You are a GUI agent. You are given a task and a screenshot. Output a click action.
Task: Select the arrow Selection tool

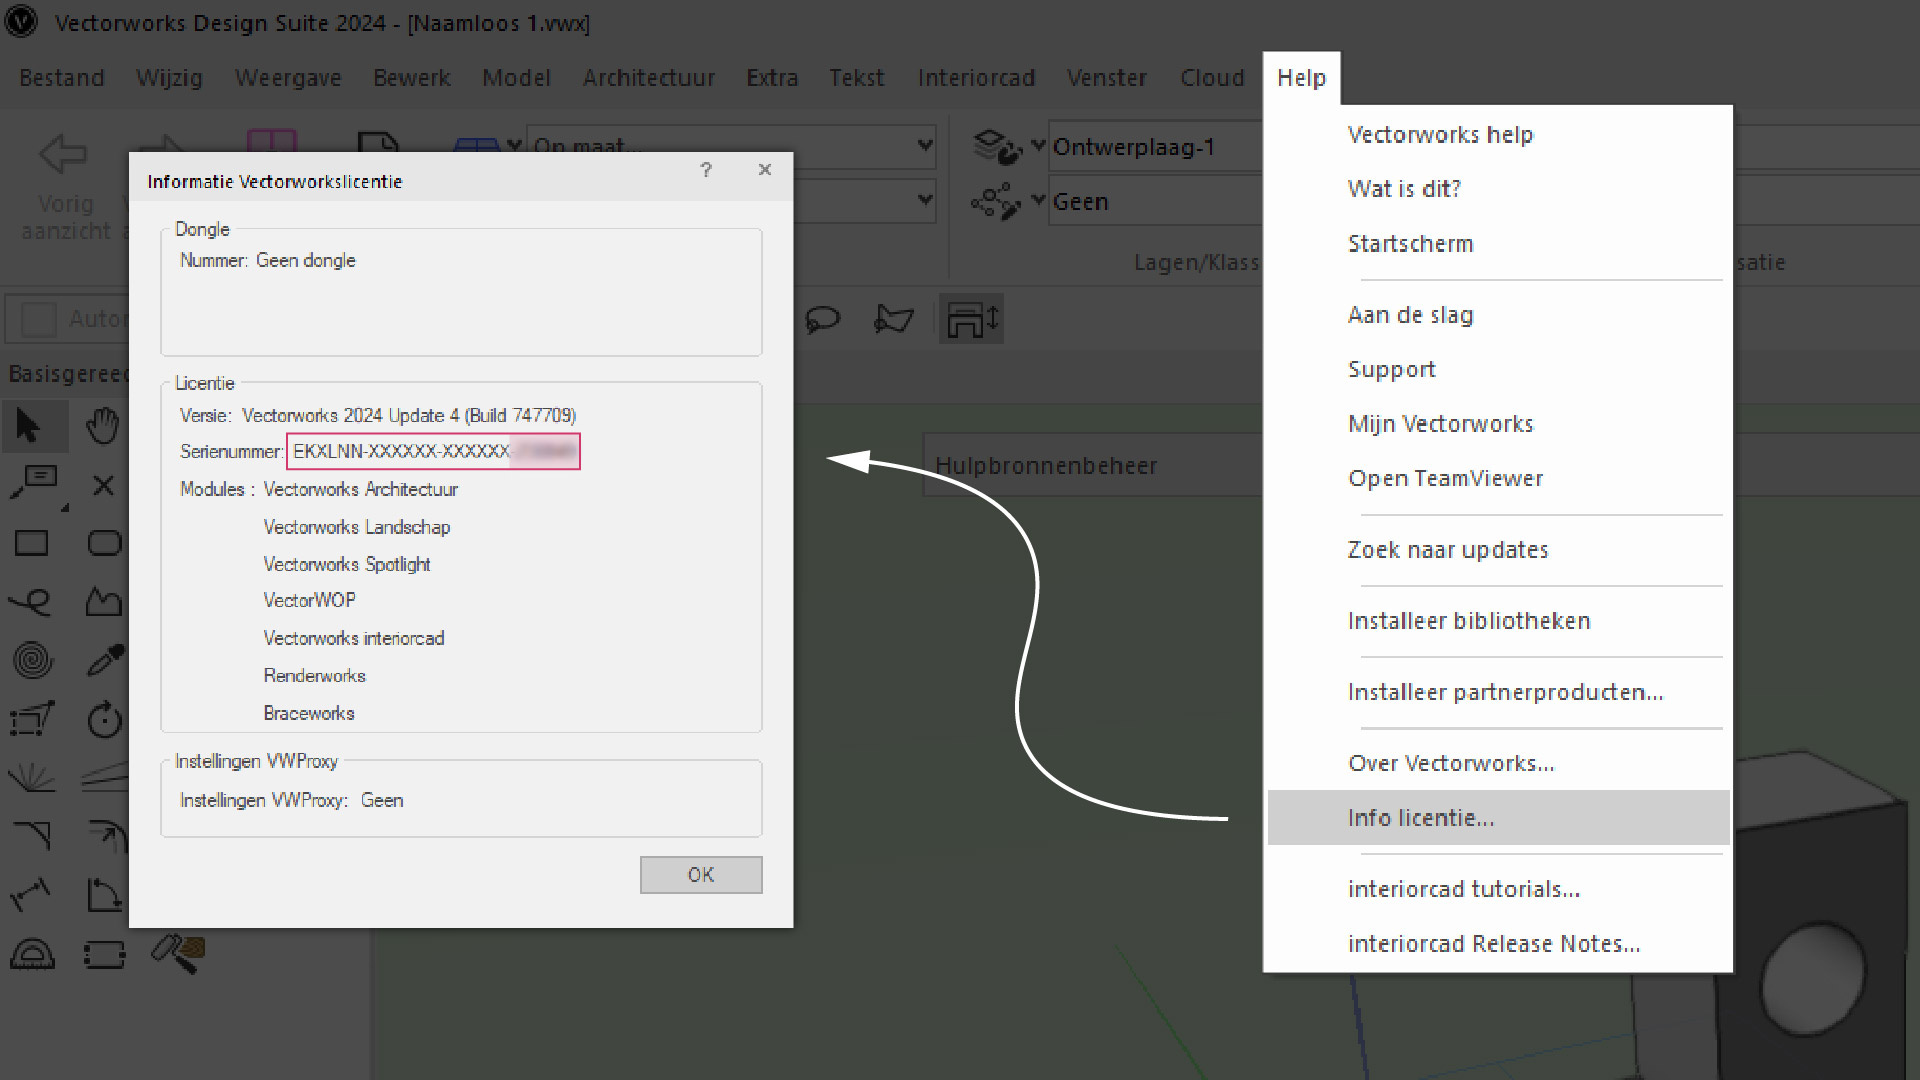tap(30, 427)
